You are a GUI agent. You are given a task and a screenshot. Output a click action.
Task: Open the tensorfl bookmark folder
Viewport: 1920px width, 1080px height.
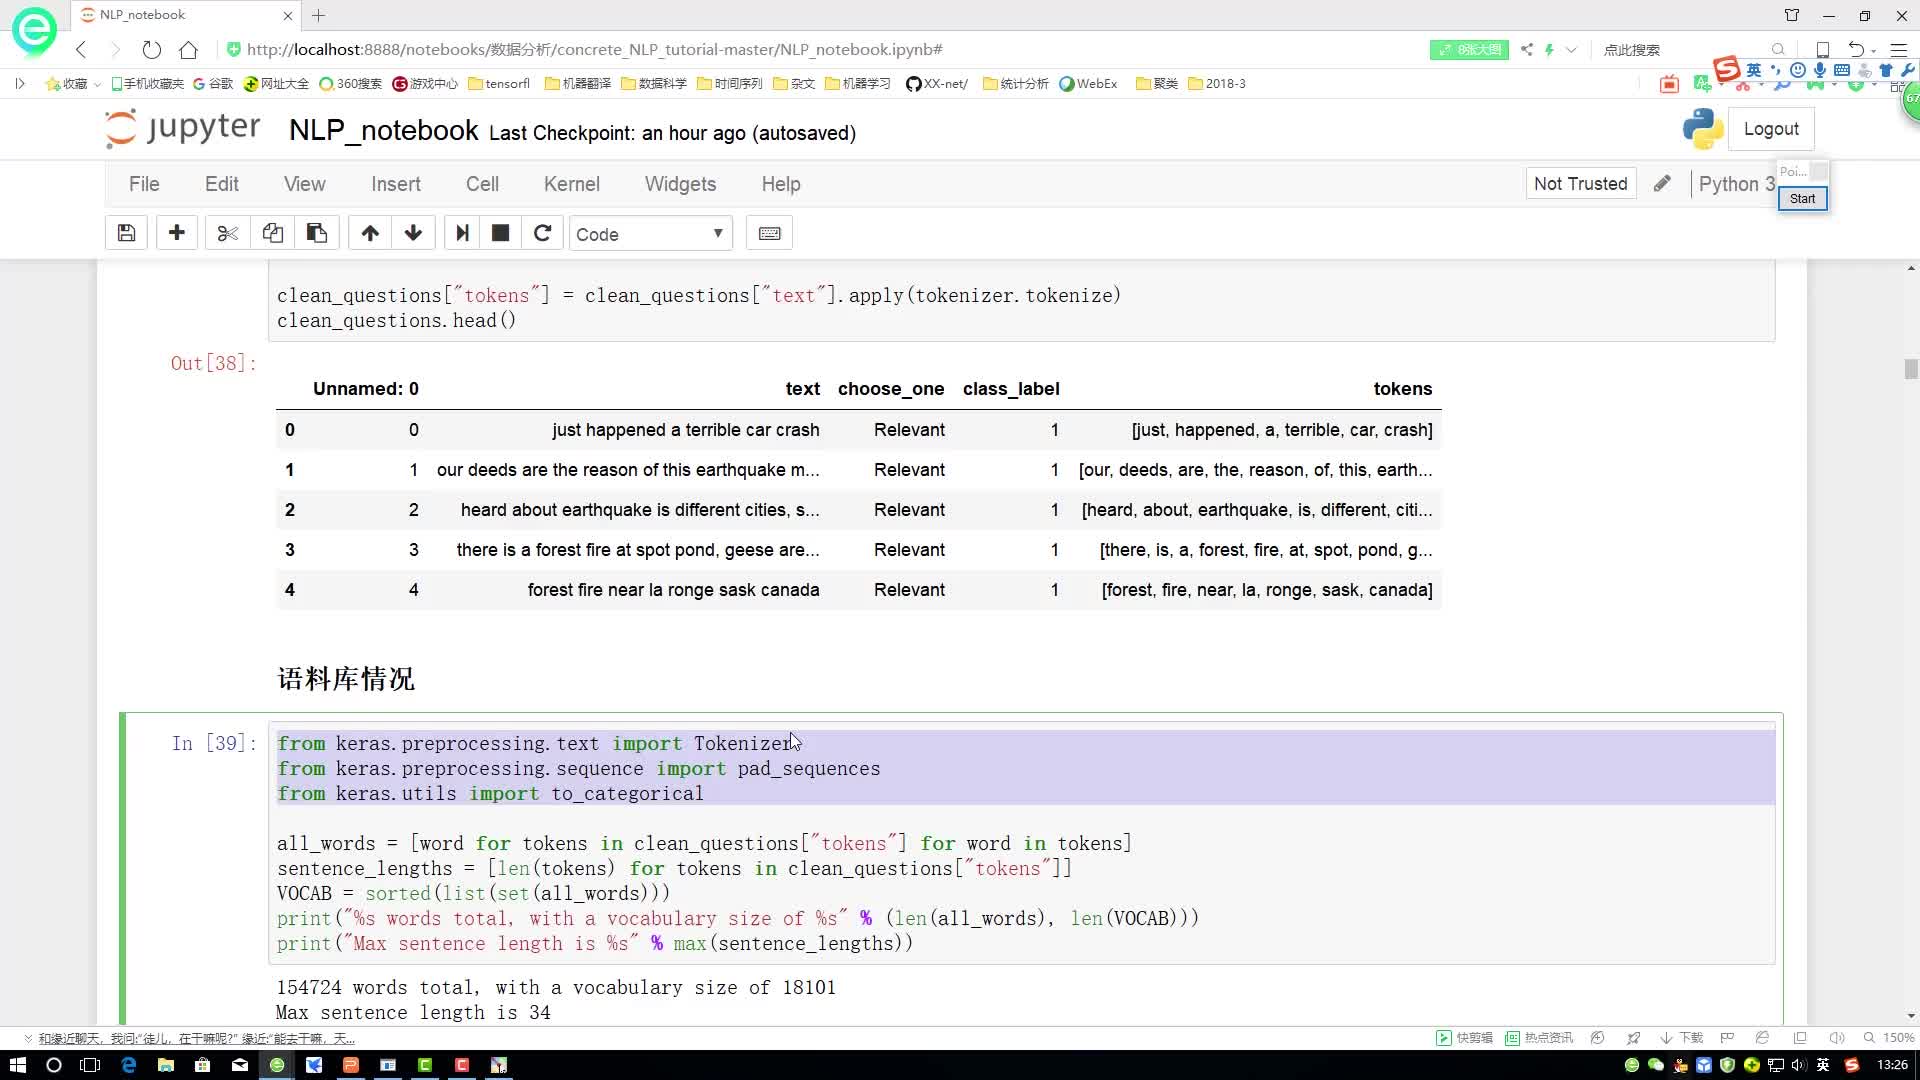point(499,83)
